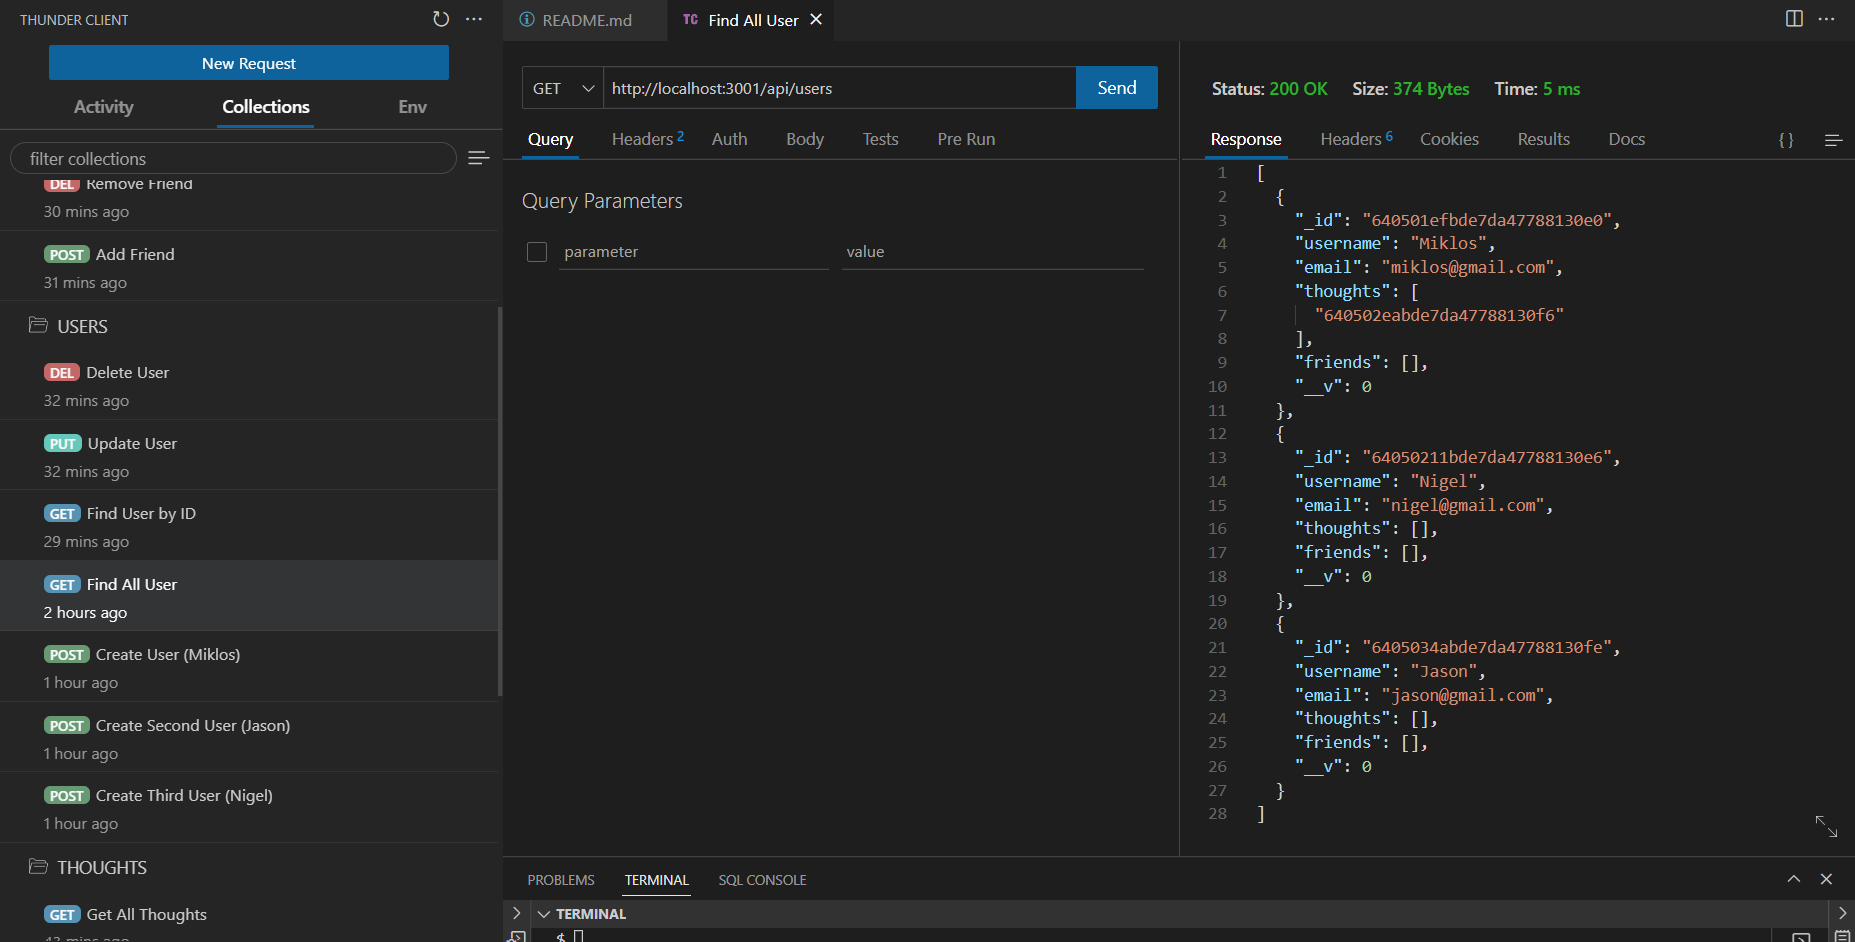
Task: Click the split editor icon top right
Action: [x=1793, y=18]
